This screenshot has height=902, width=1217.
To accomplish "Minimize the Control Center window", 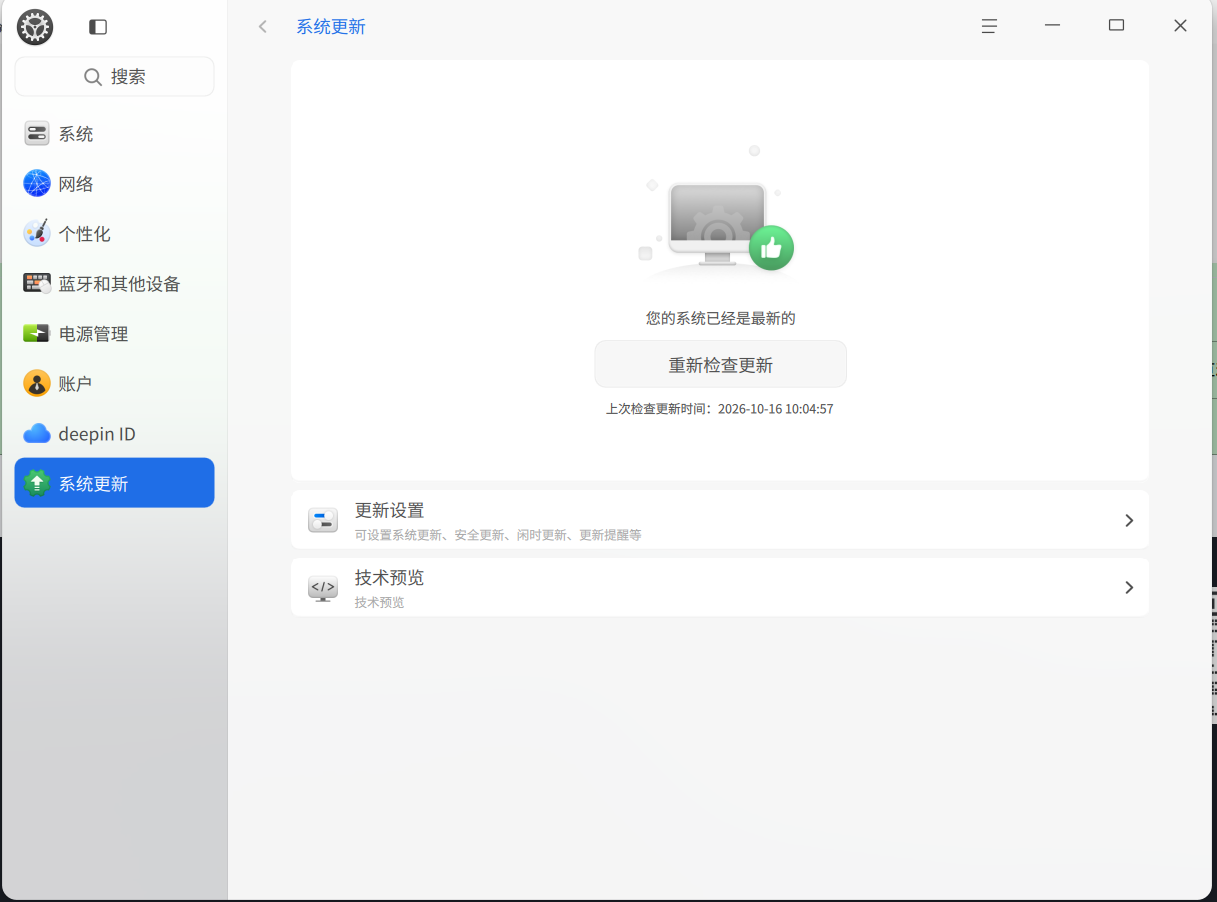I will click(1052, 26).
